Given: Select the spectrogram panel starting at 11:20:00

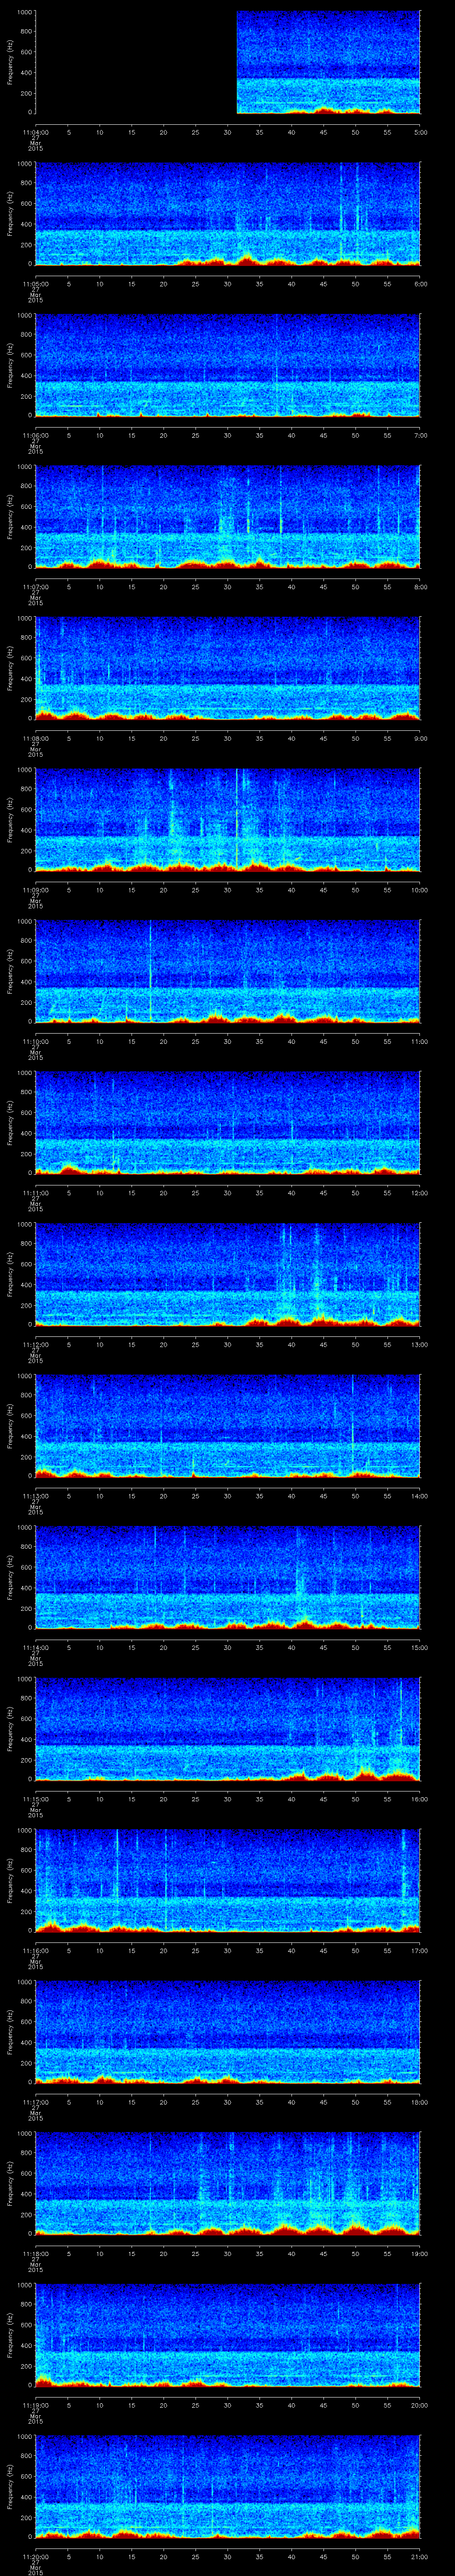Looking at the screenshot, I should click(228, 2487).
